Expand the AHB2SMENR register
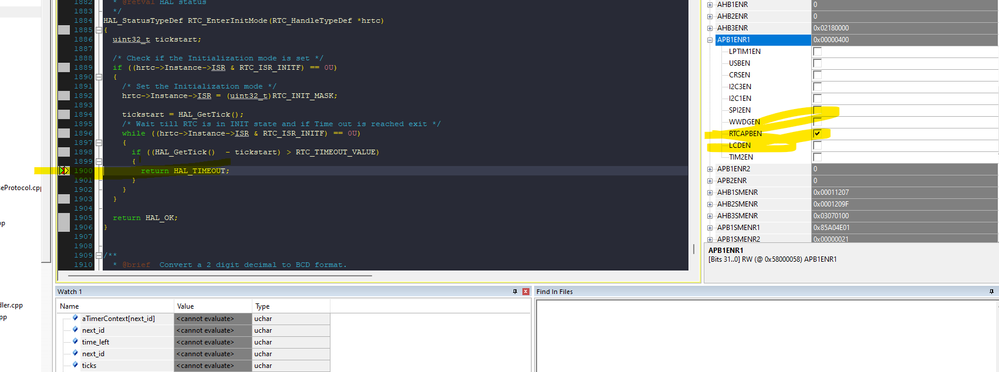 point(710,204)
